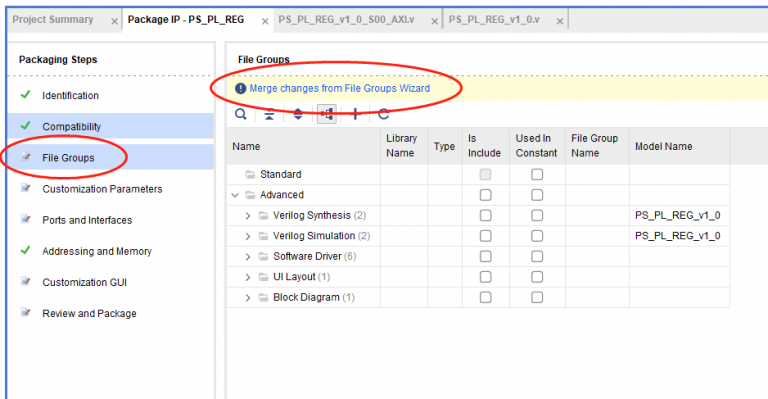Check Is Include box for Block Diagram
Image resolution: width=768 pixels, height=399 pixels.
[x=485, y=297]
